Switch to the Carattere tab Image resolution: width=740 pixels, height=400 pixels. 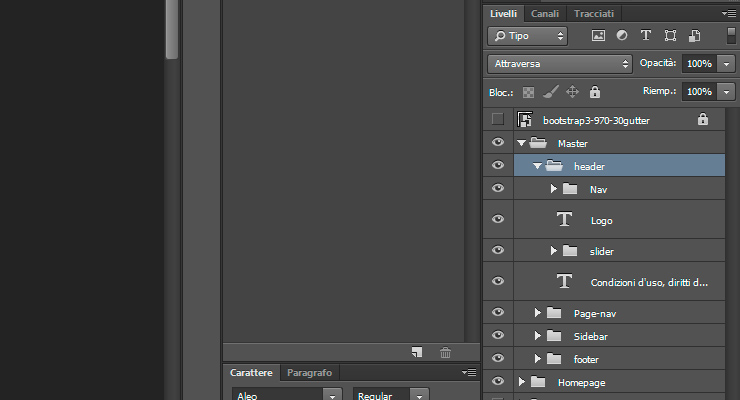point(251,373)
